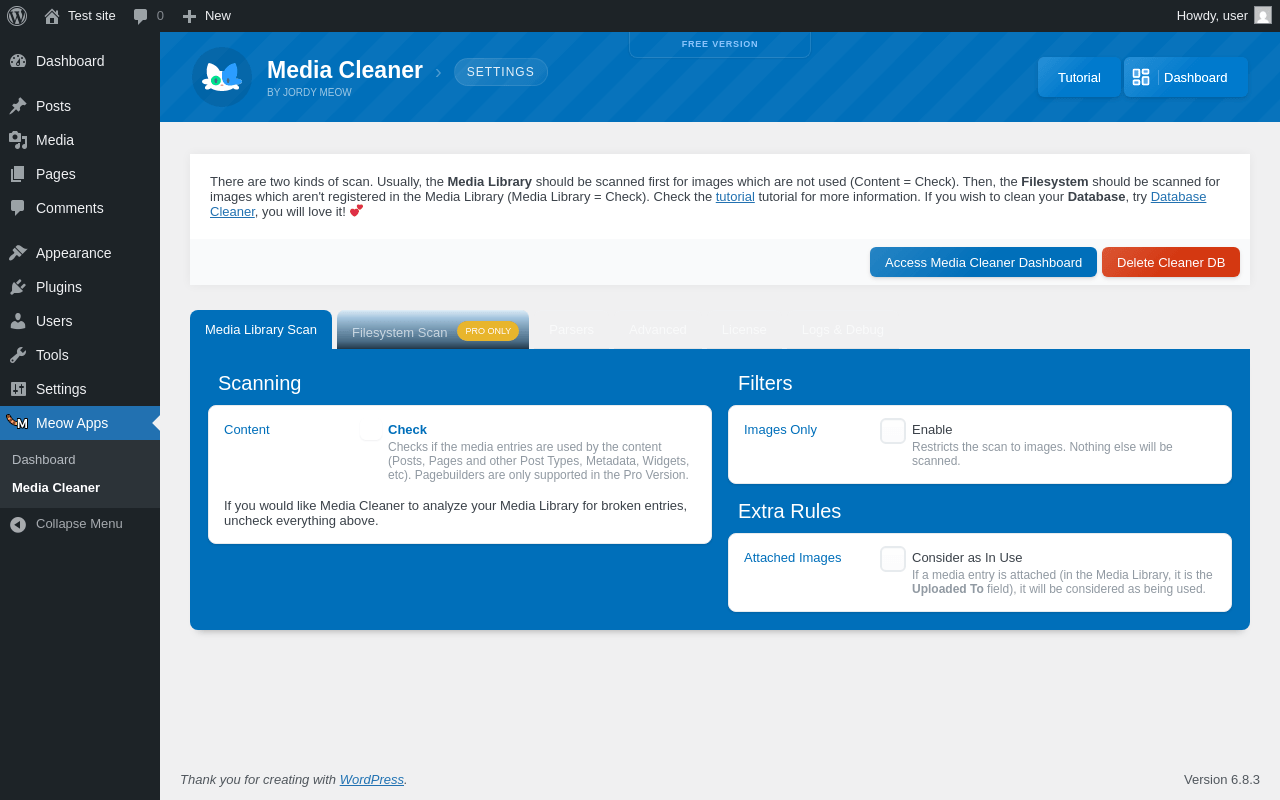Click the Media Cleaner cat logo
The width and height of the screenshot is (1280, 800).
(222, 77)
